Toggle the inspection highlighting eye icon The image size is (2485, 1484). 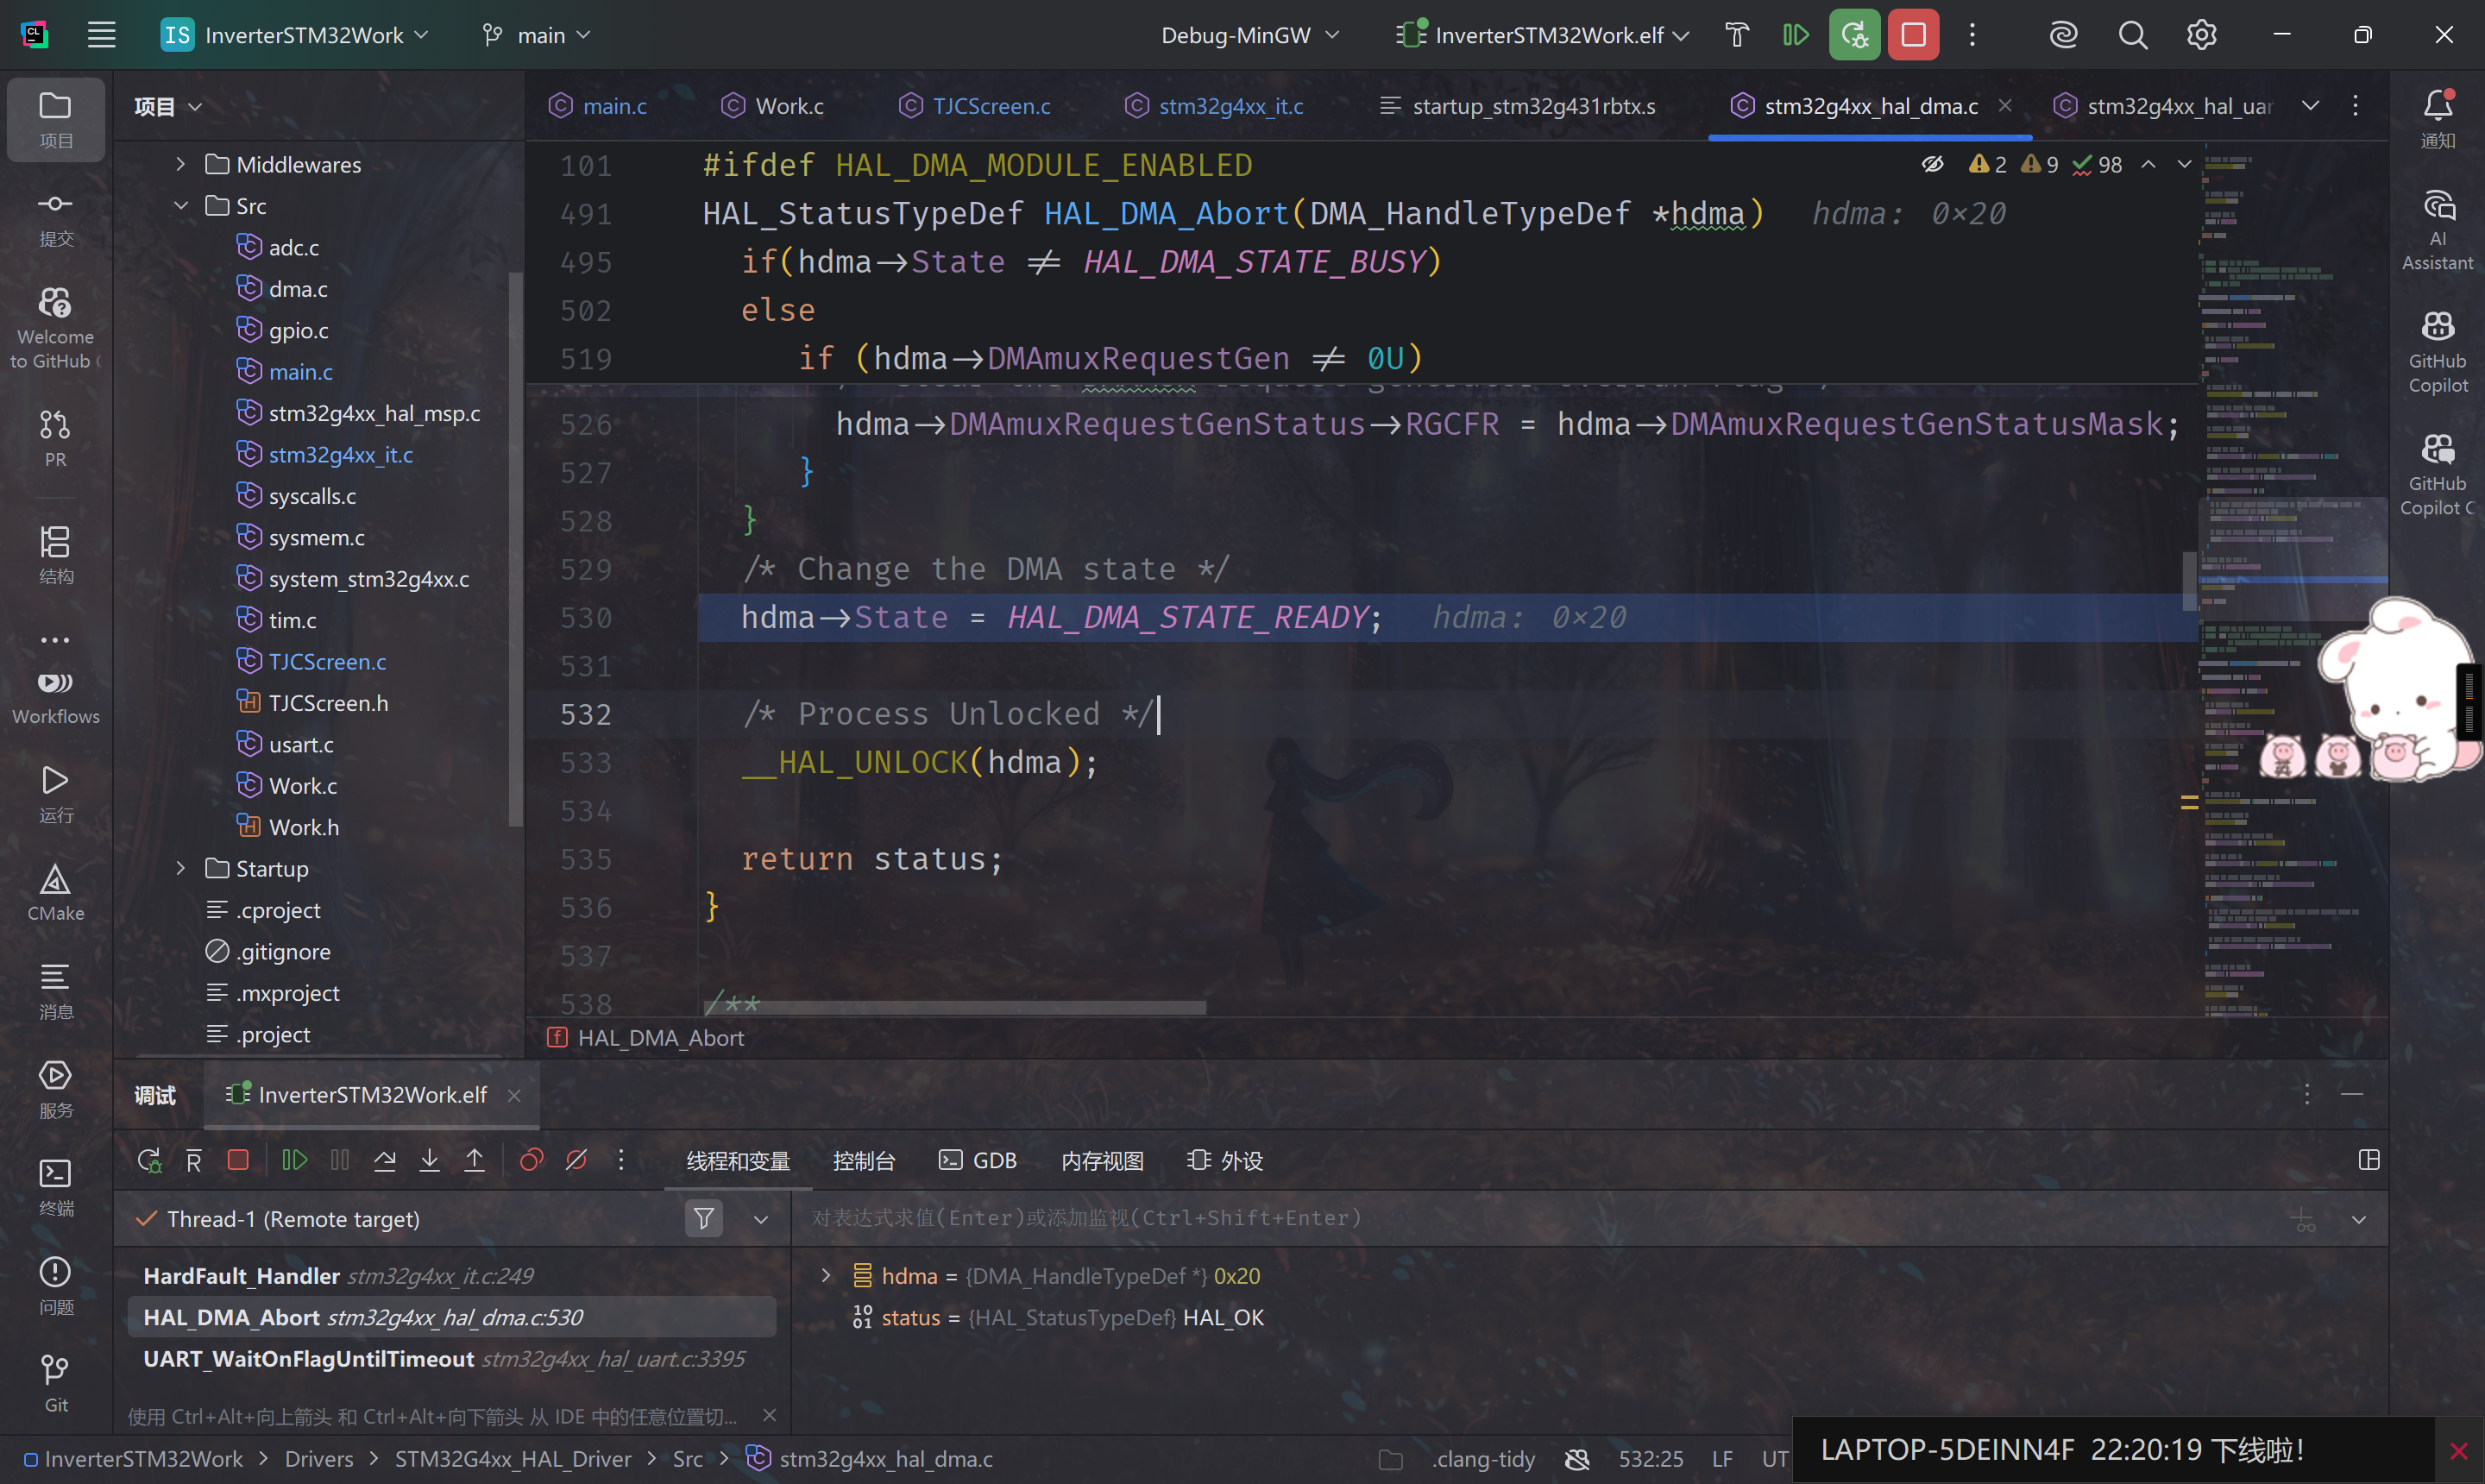pyautogui.click(x=1932, y=163)
